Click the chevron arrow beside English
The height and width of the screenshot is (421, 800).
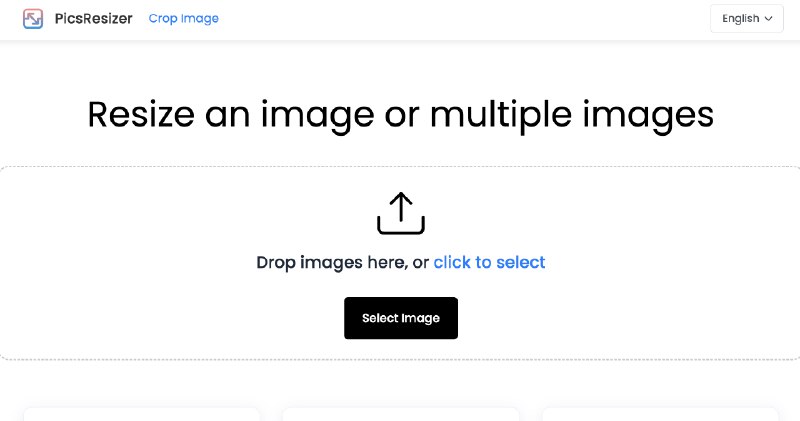768,19
